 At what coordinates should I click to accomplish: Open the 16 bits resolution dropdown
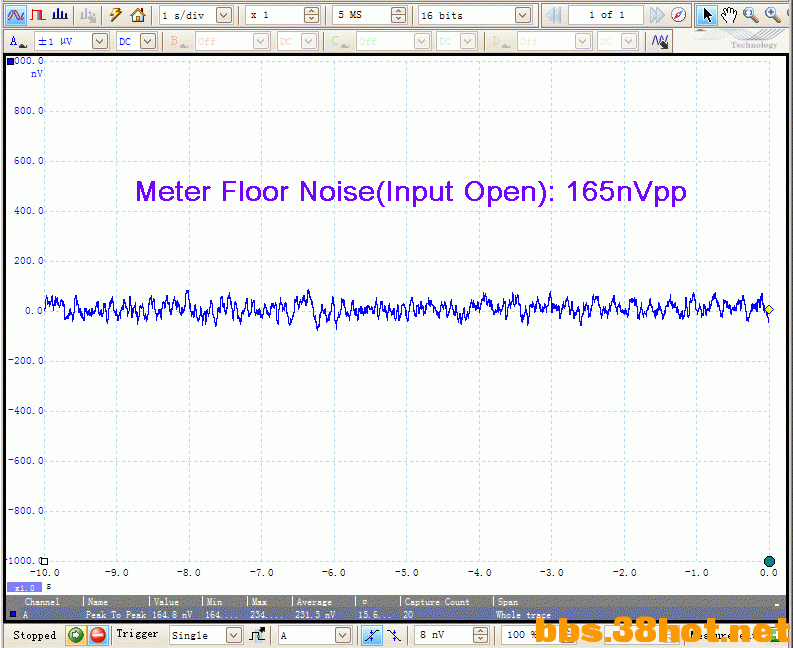click(523, 15)
